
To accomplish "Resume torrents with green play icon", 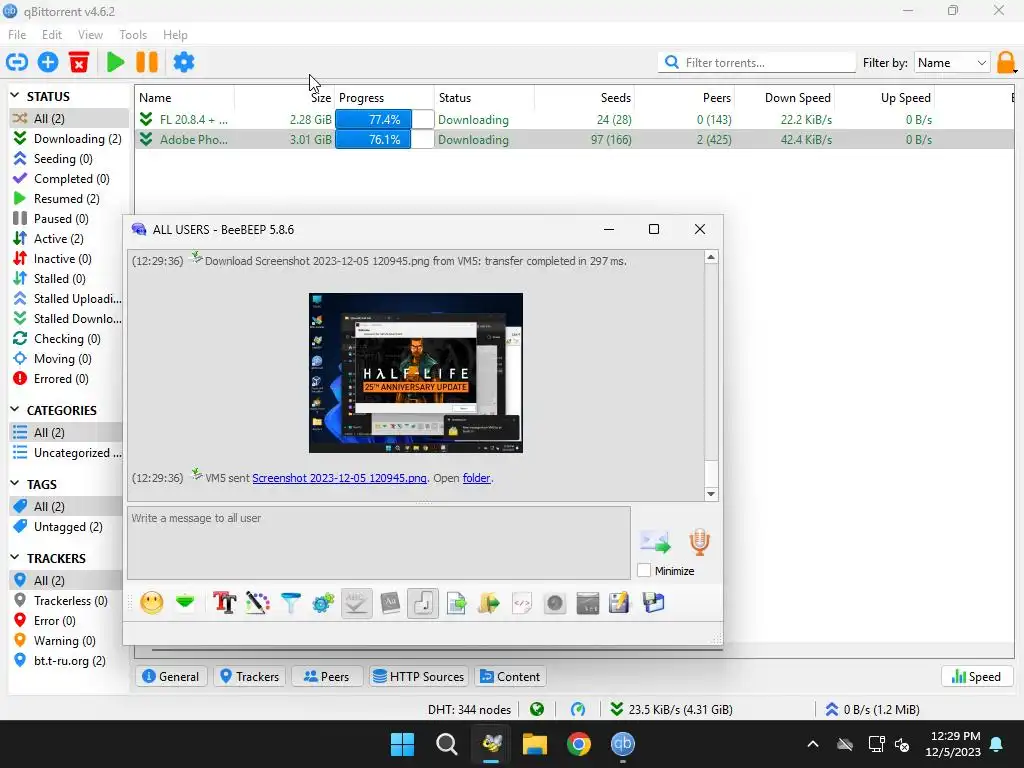I will (x=116, y=63).
